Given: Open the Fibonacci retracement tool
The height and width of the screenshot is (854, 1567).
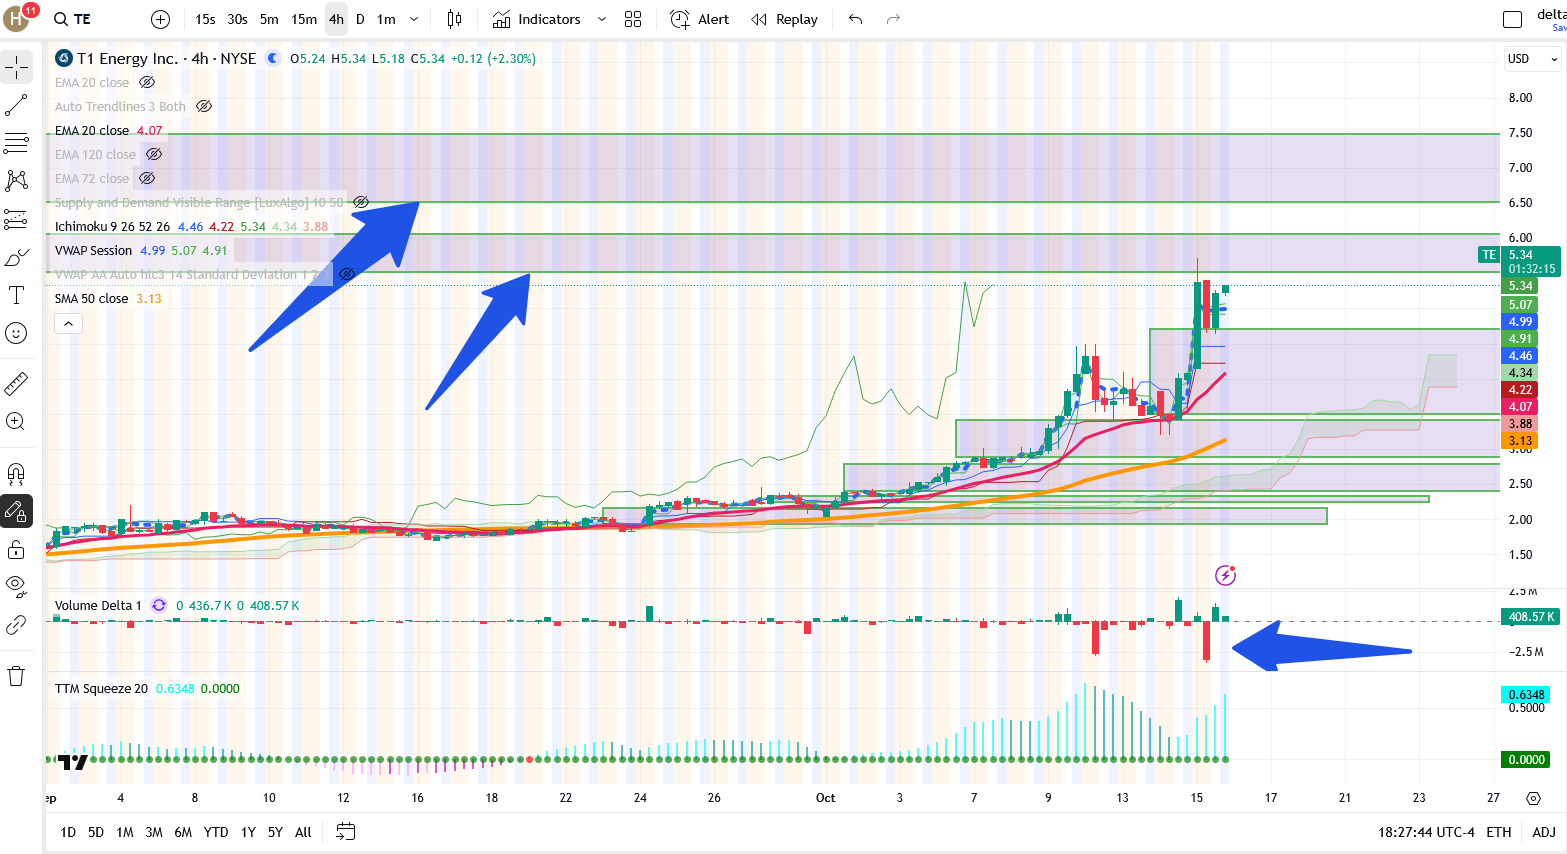Looking at the screenshot, I should coord(16,143).
